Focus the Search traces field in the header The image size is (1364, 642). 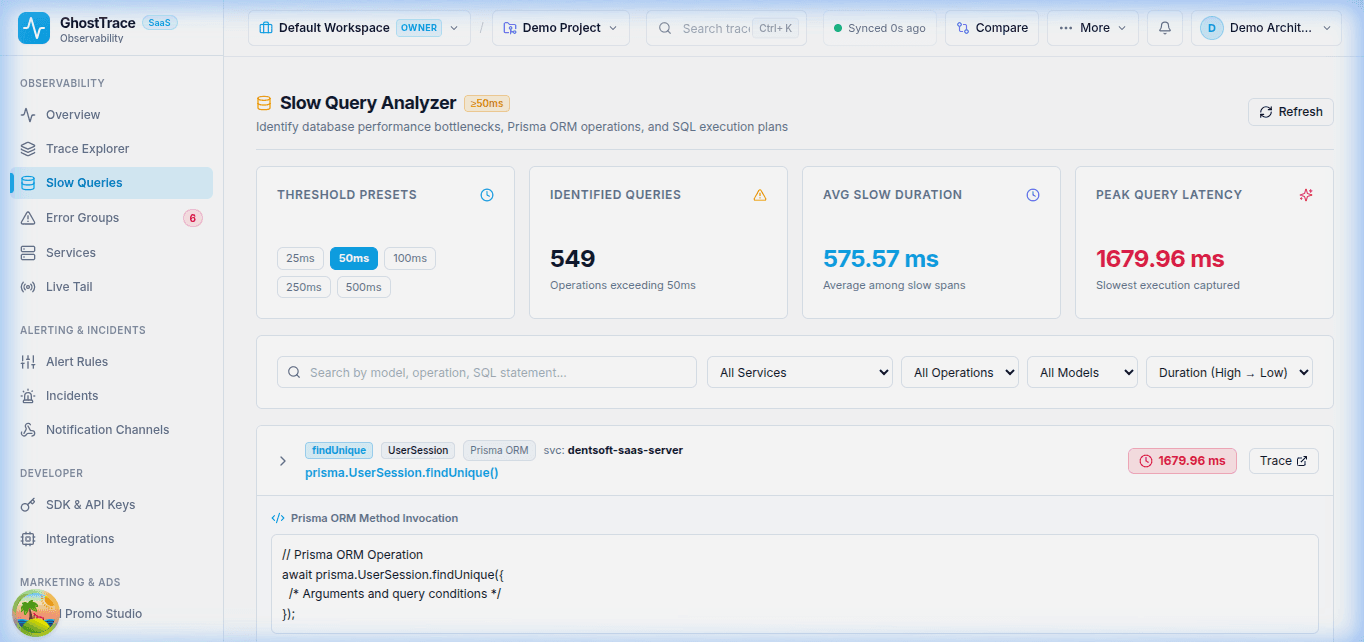[x=727, y=28]
